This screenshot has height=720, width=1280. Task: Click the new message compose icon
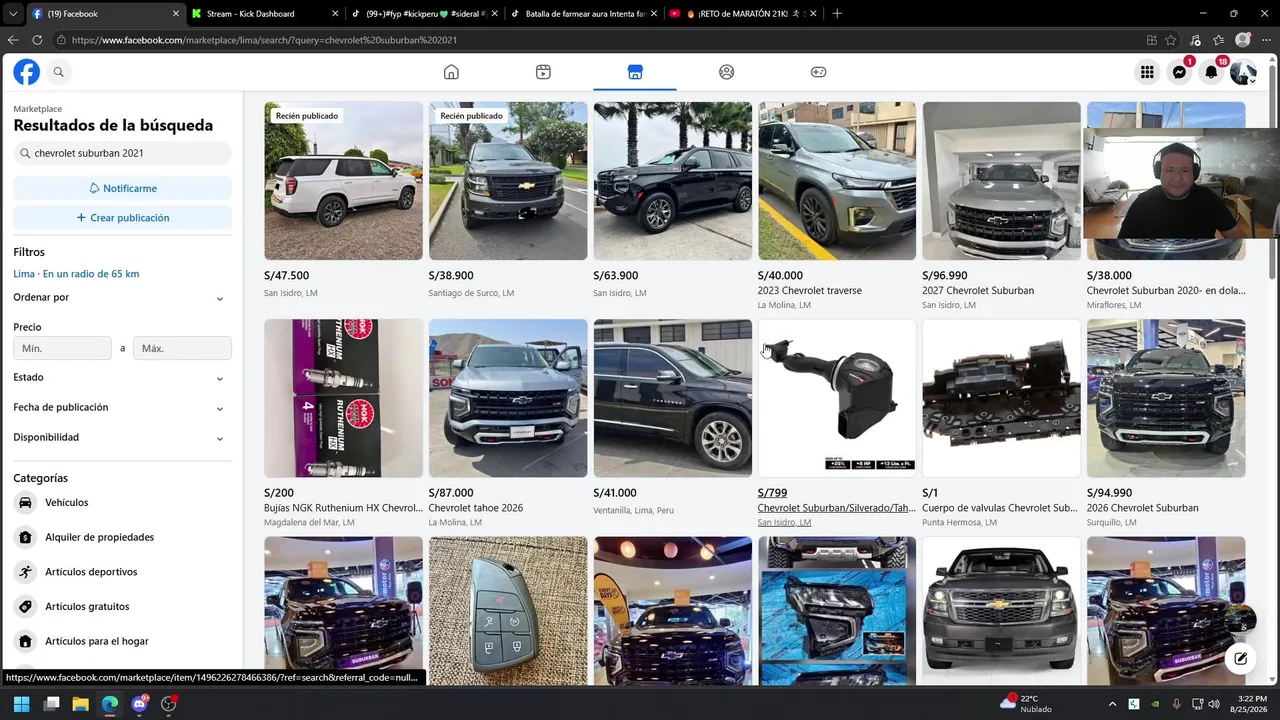(x=1240, y=658)
